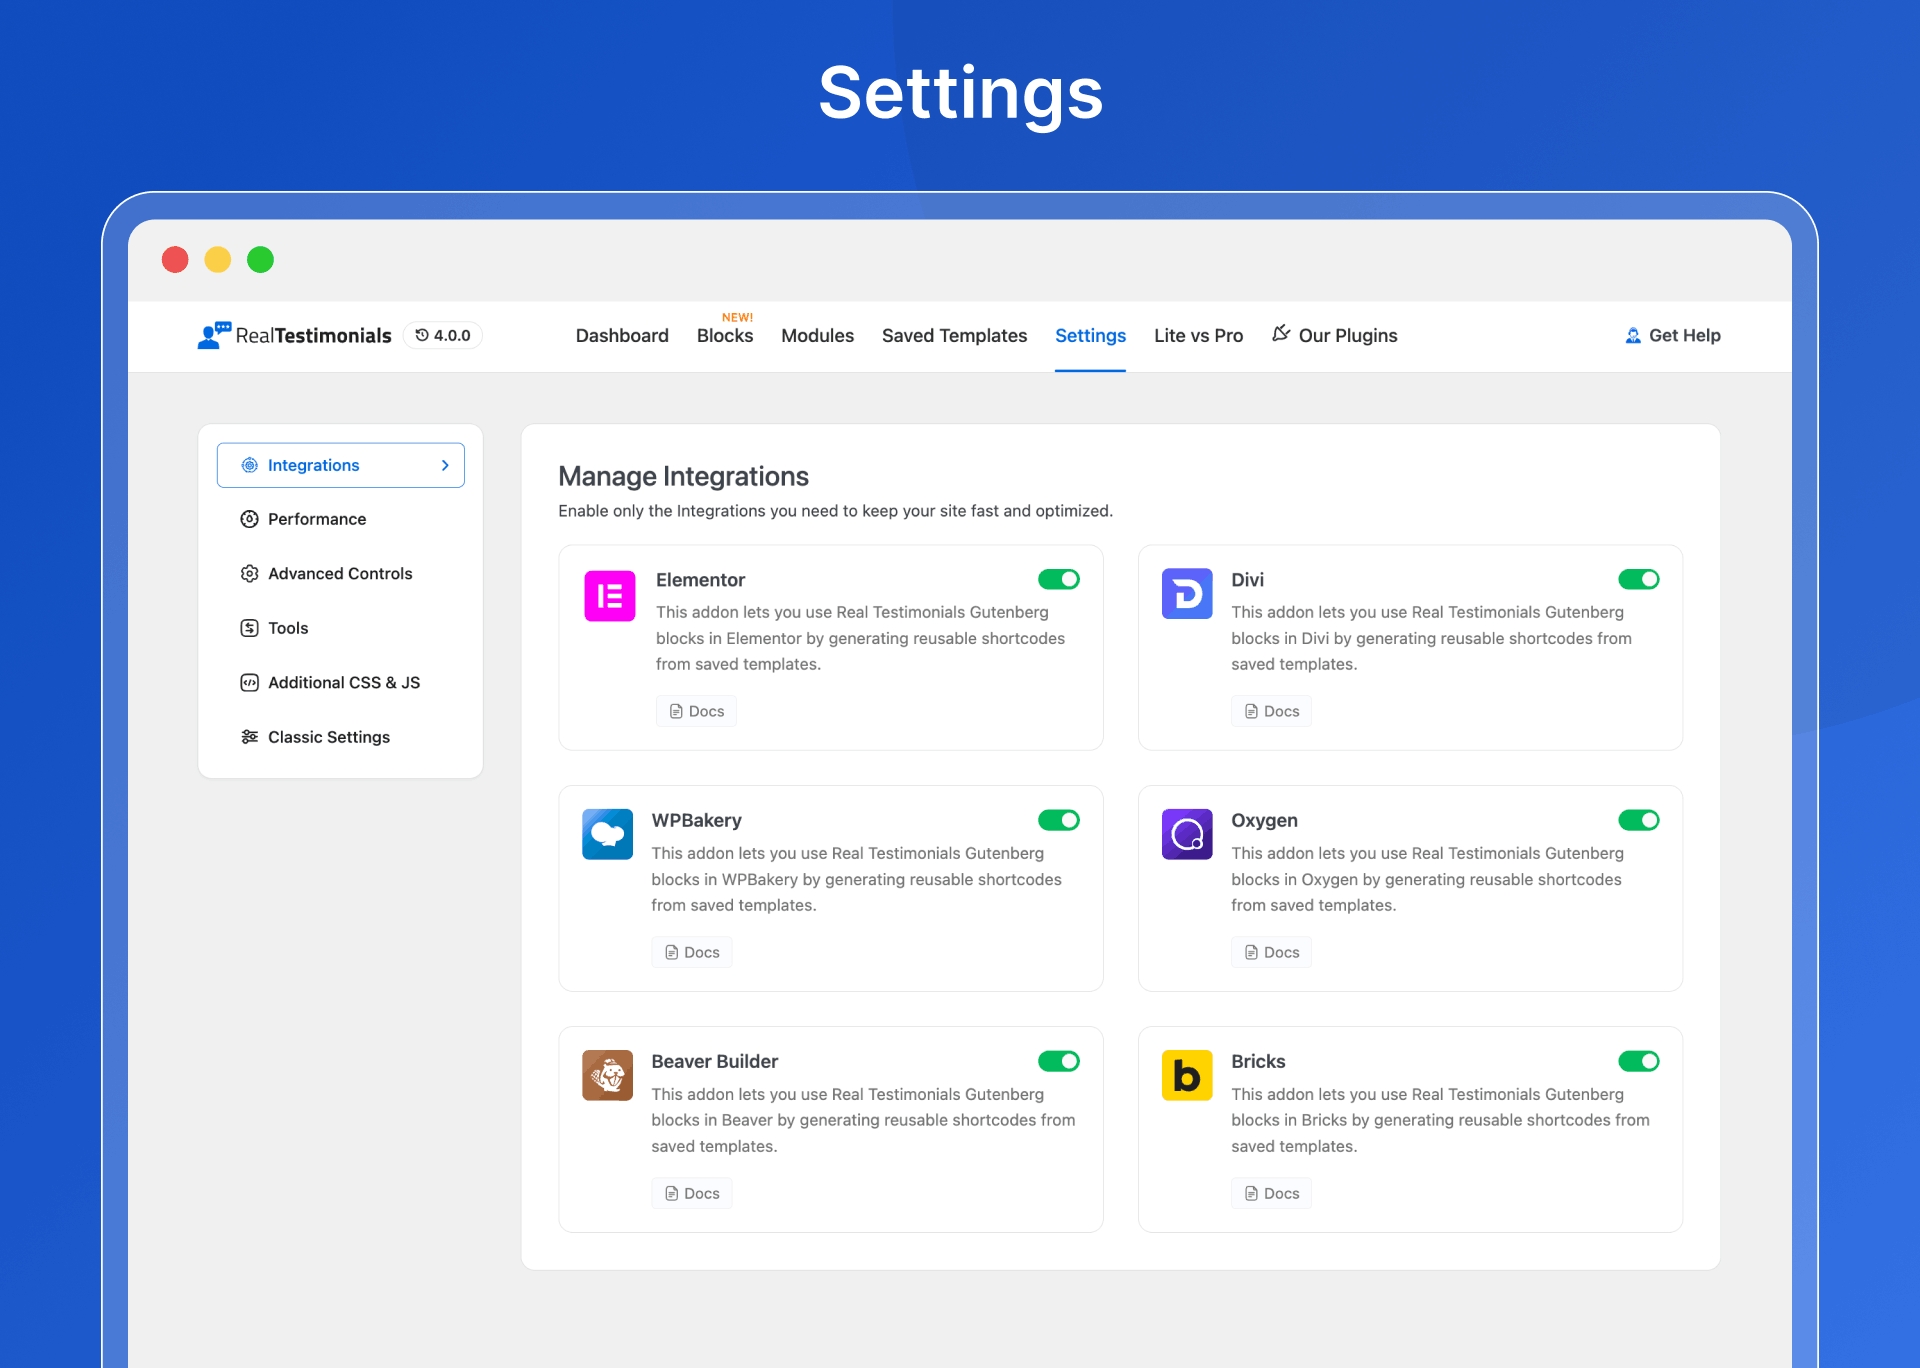Open Classic Settings section
The image size is (1920, 1368).
click(x=341, y=737)
